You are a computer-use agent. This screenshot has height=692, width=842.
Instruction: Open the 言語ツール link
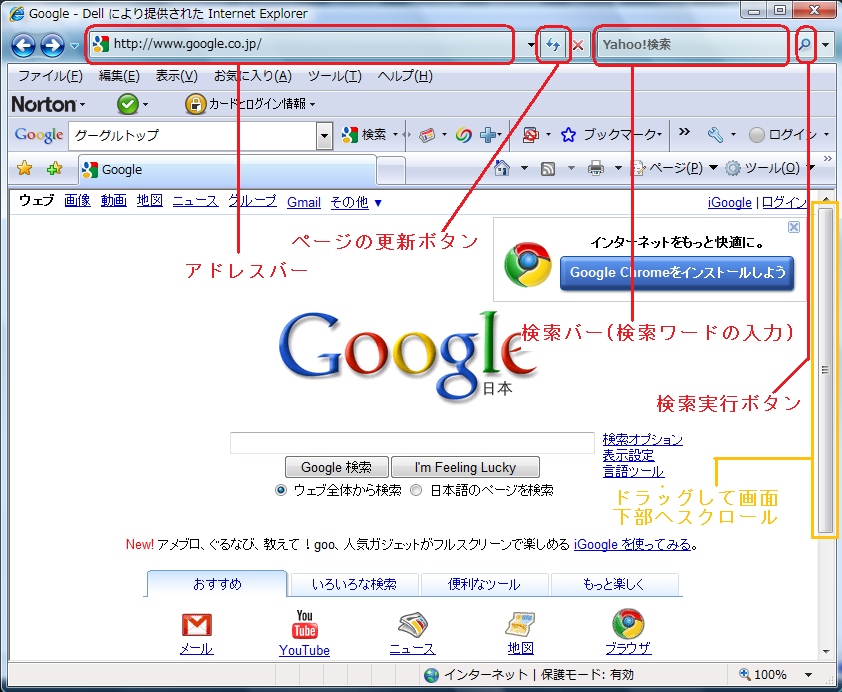(x=633, y=471)
